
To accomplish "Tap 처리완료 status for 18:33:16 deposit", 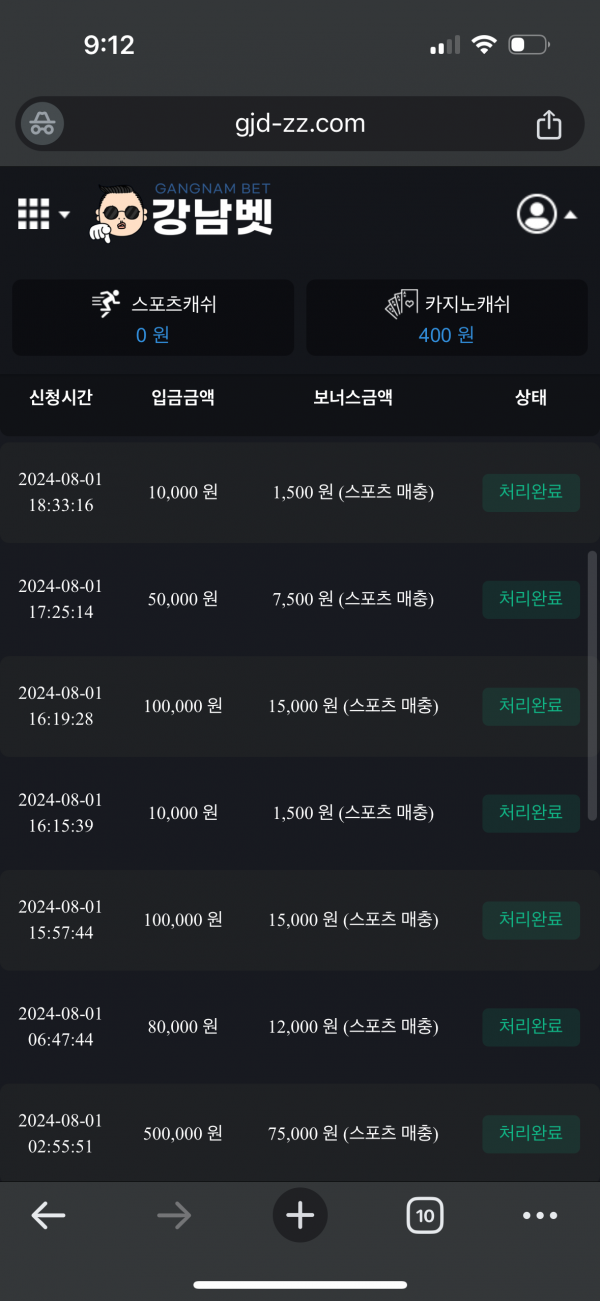I will (x=531, y=492).
